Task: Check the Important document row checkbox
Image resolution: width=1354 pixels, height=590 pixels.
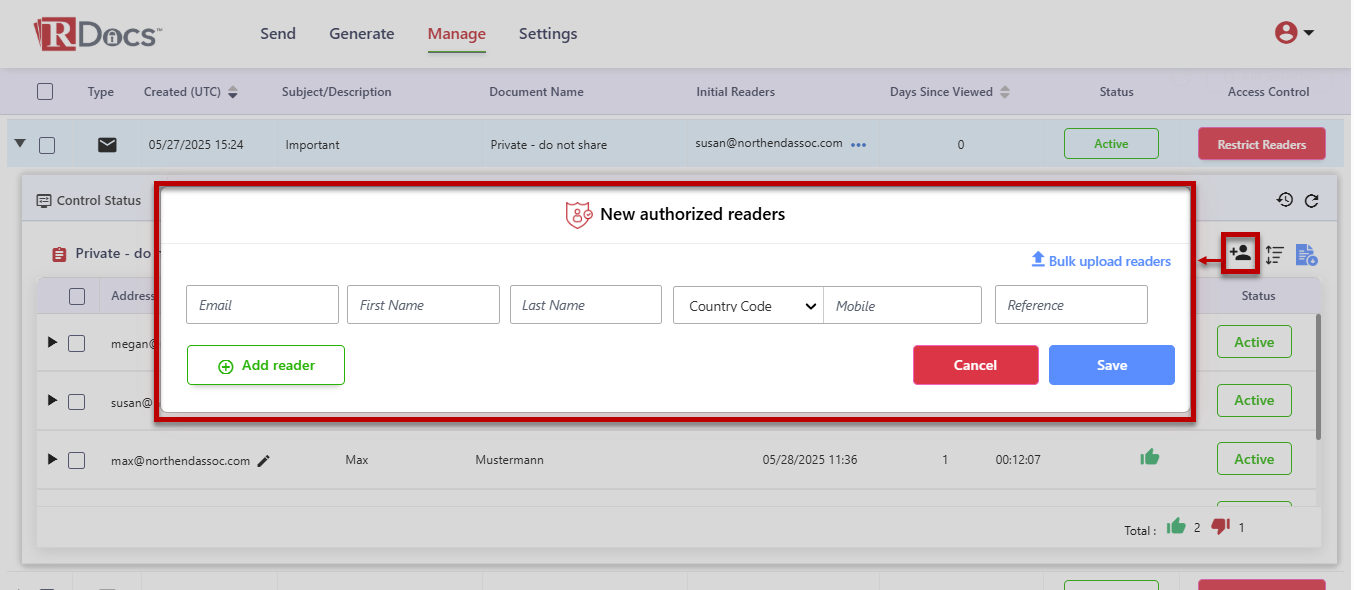Action: [47, 146]
